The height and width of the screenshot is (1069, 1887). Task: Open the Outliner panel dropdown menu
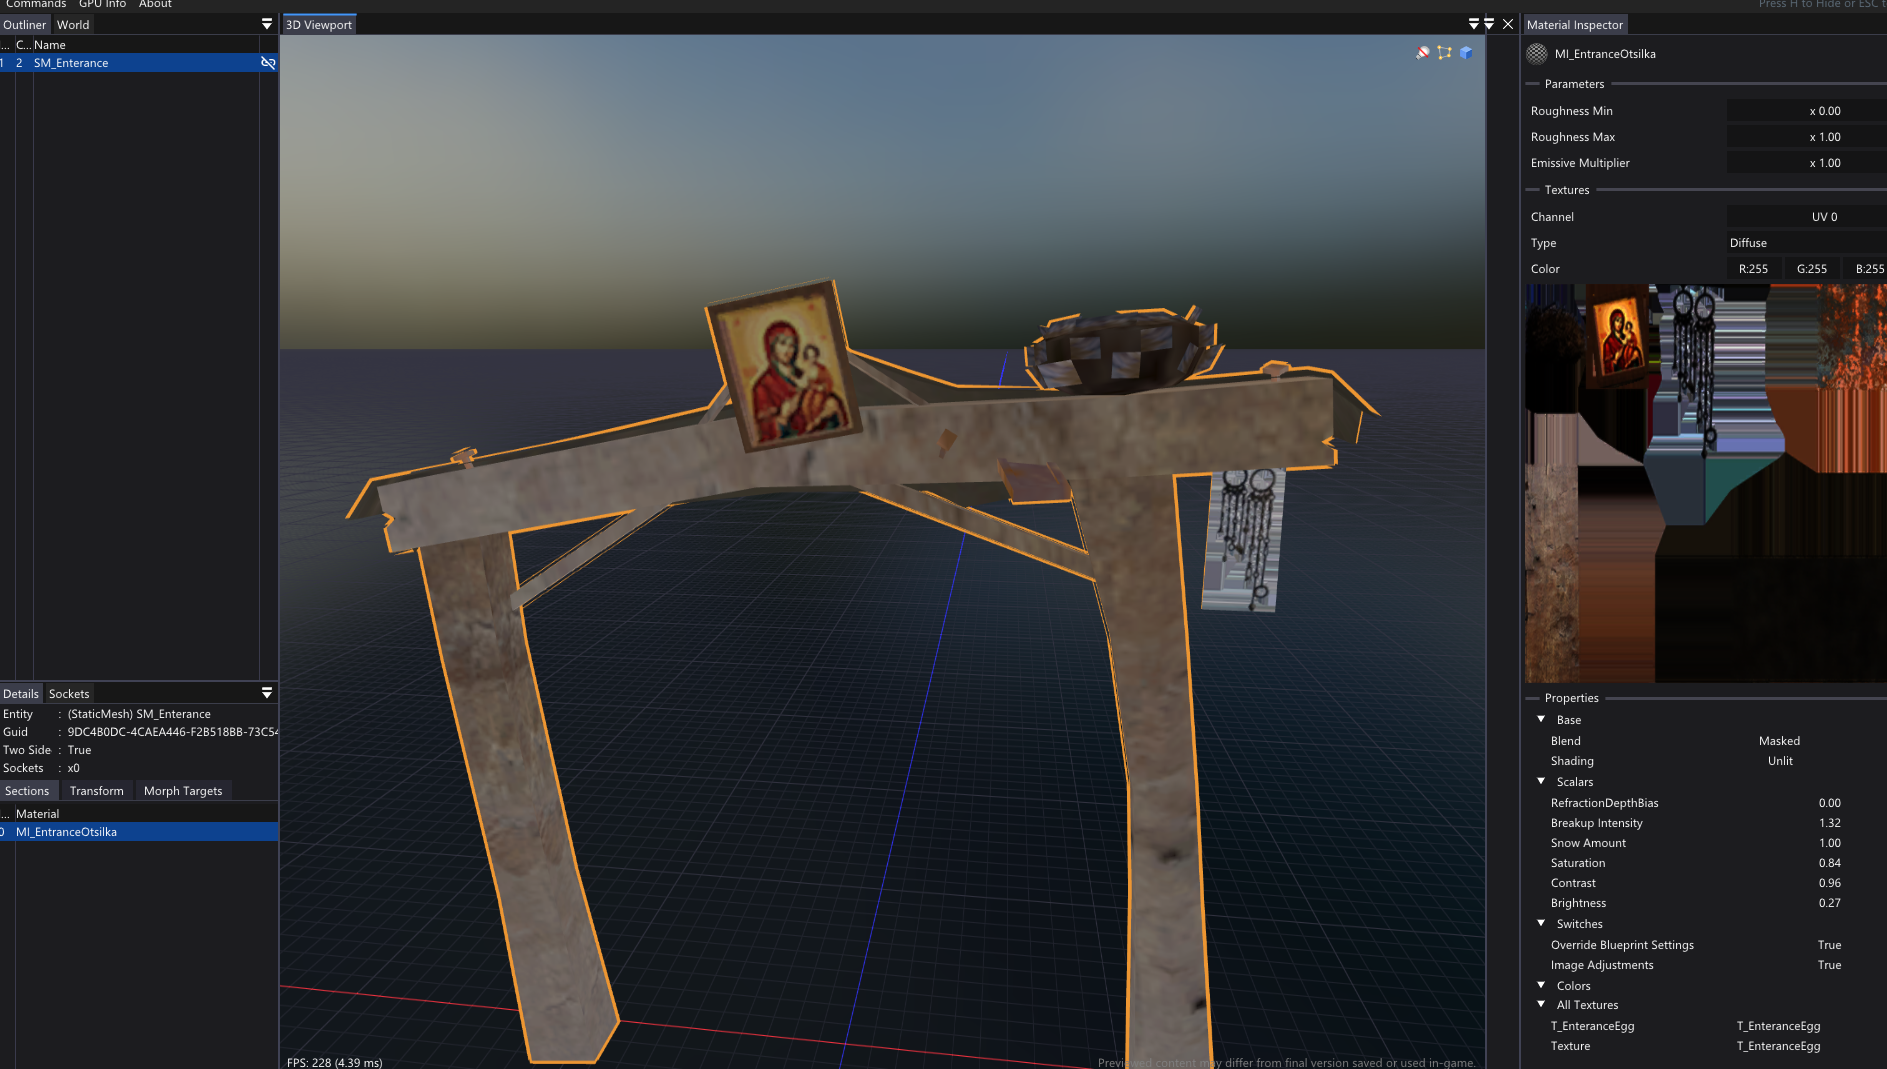point(267,24)
